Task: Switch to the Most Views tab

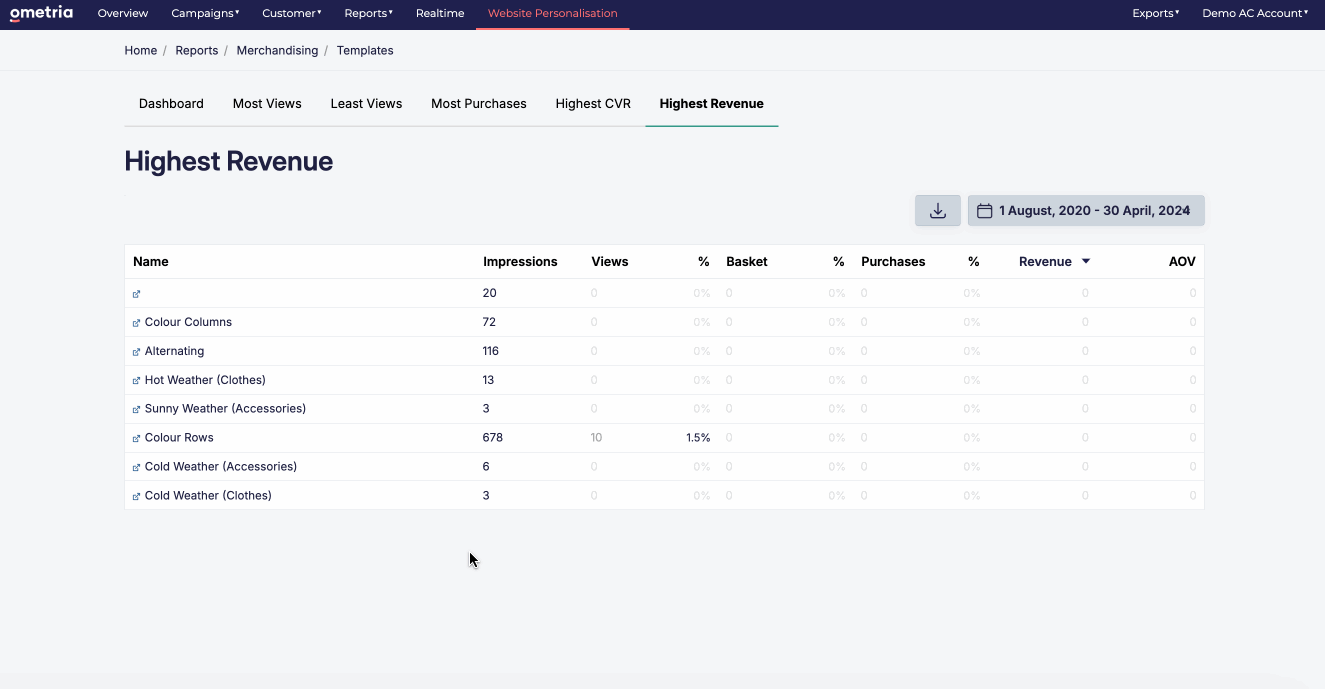Action: point(267,104)
